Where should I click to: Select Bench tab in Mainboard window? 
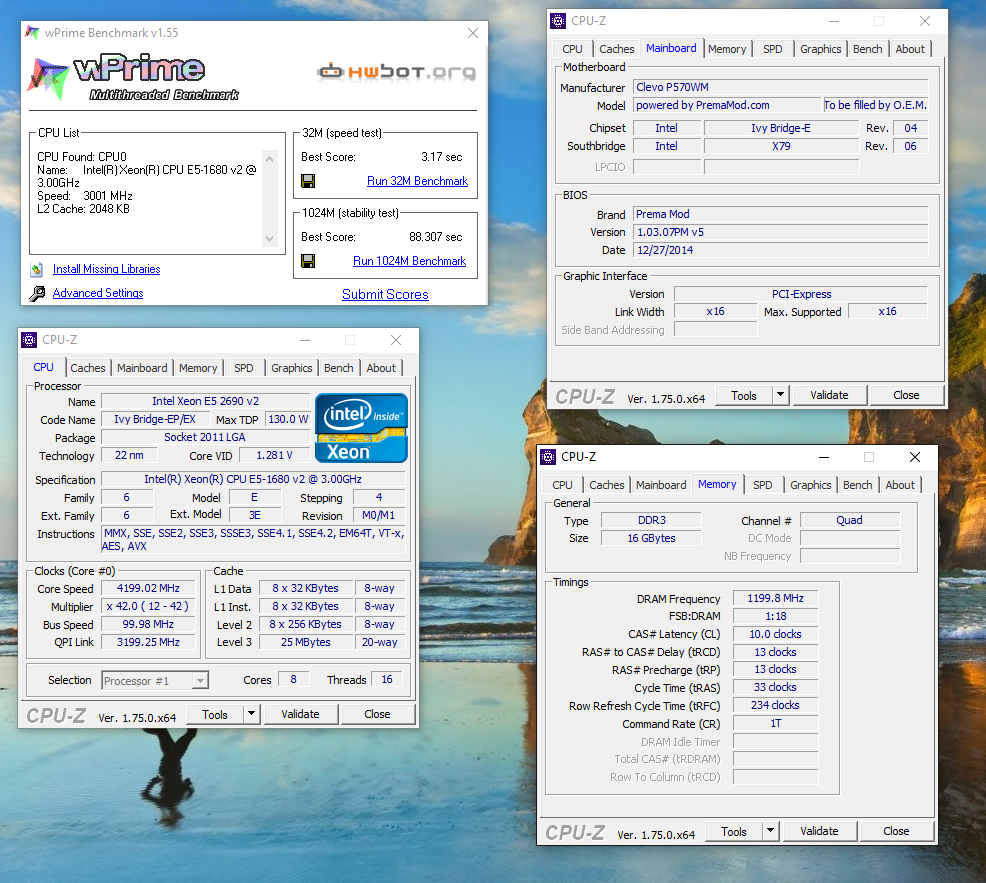pyautogui.click(x=868, y=49)
